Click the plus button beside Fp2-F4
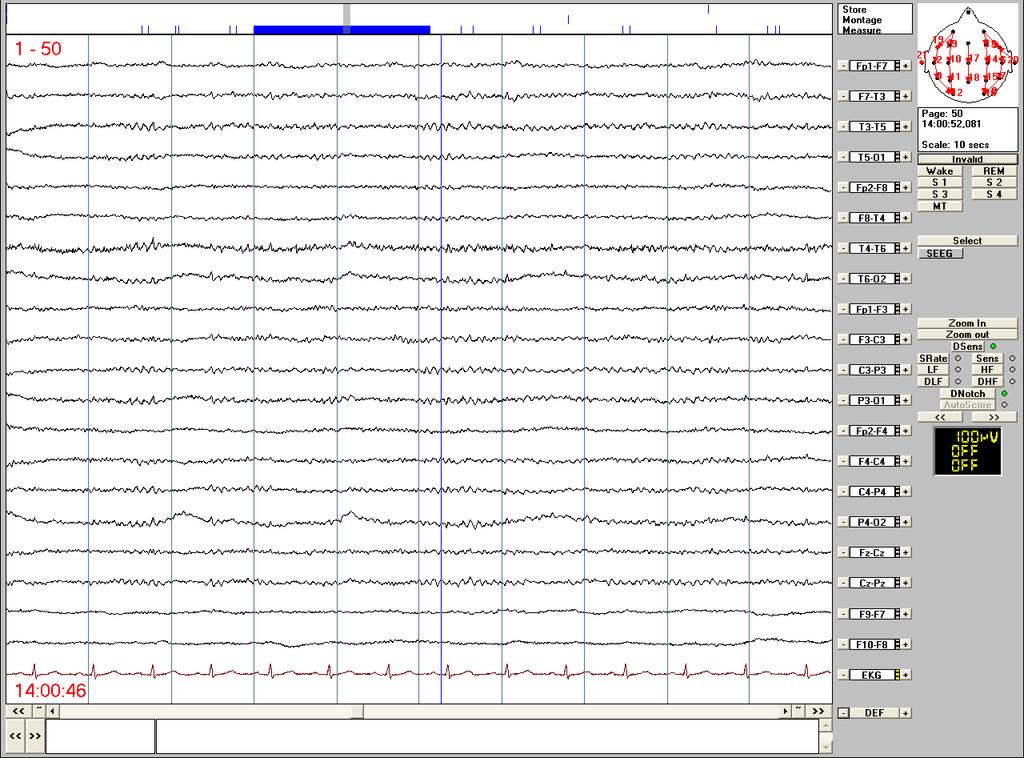The image size is (1024, 758). pos(906,431)
